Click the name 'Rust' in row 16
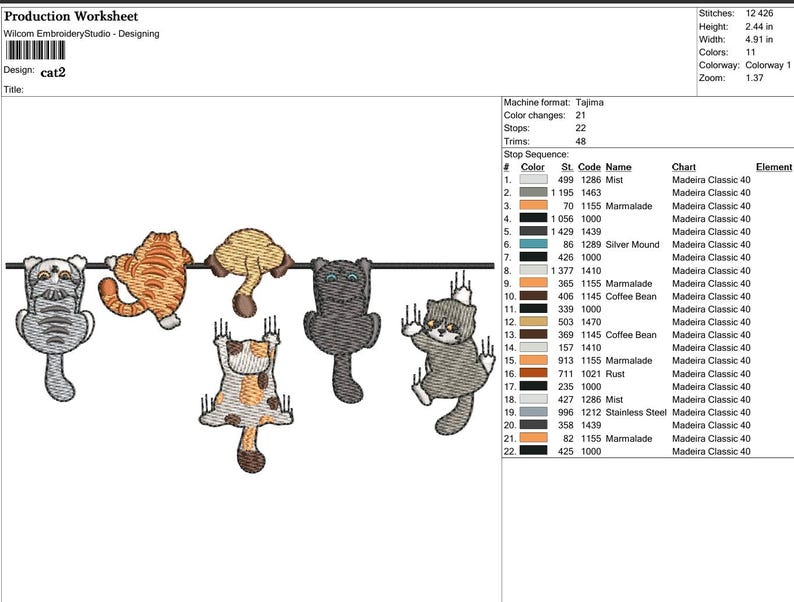The height and width of the screenshot is (602, 794). point(615,374)
